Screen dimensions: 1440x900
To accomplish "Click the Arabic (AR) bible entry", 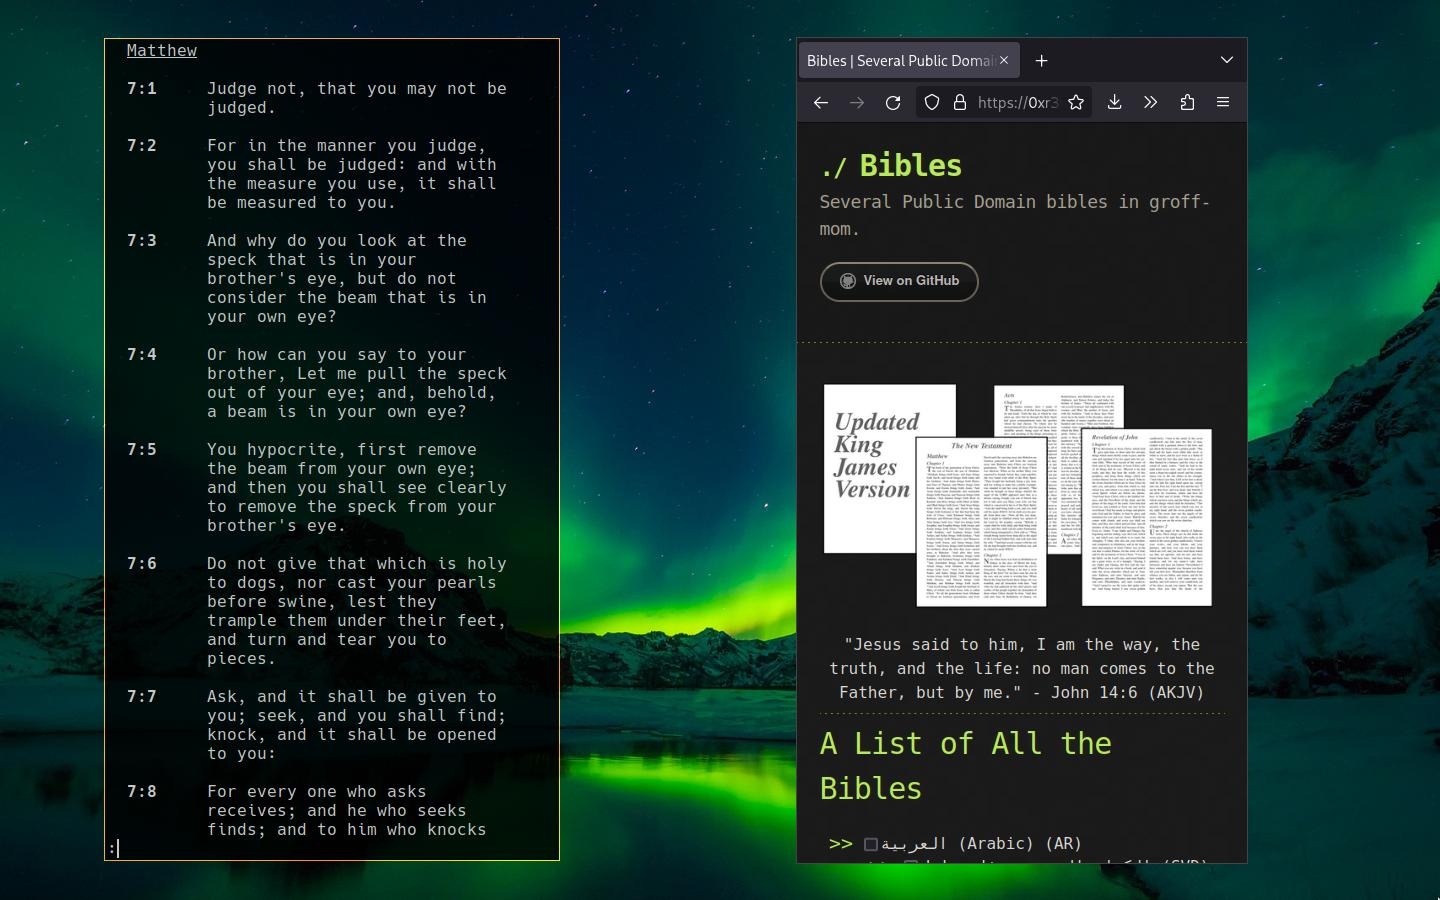I will click(981, 843).
